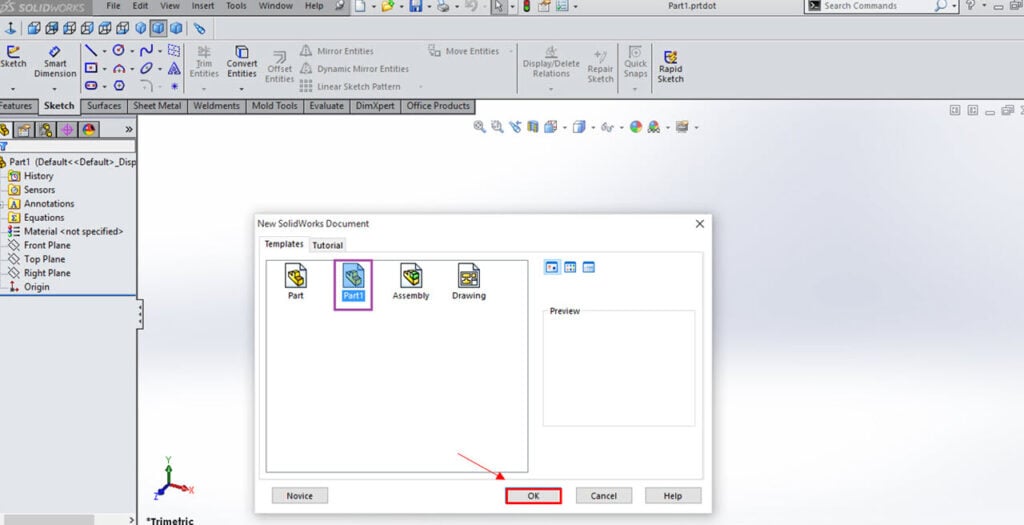Select the Ellipse sketch tool
The width and height of the screenshot is (1024, 525).
coord(146,68)
